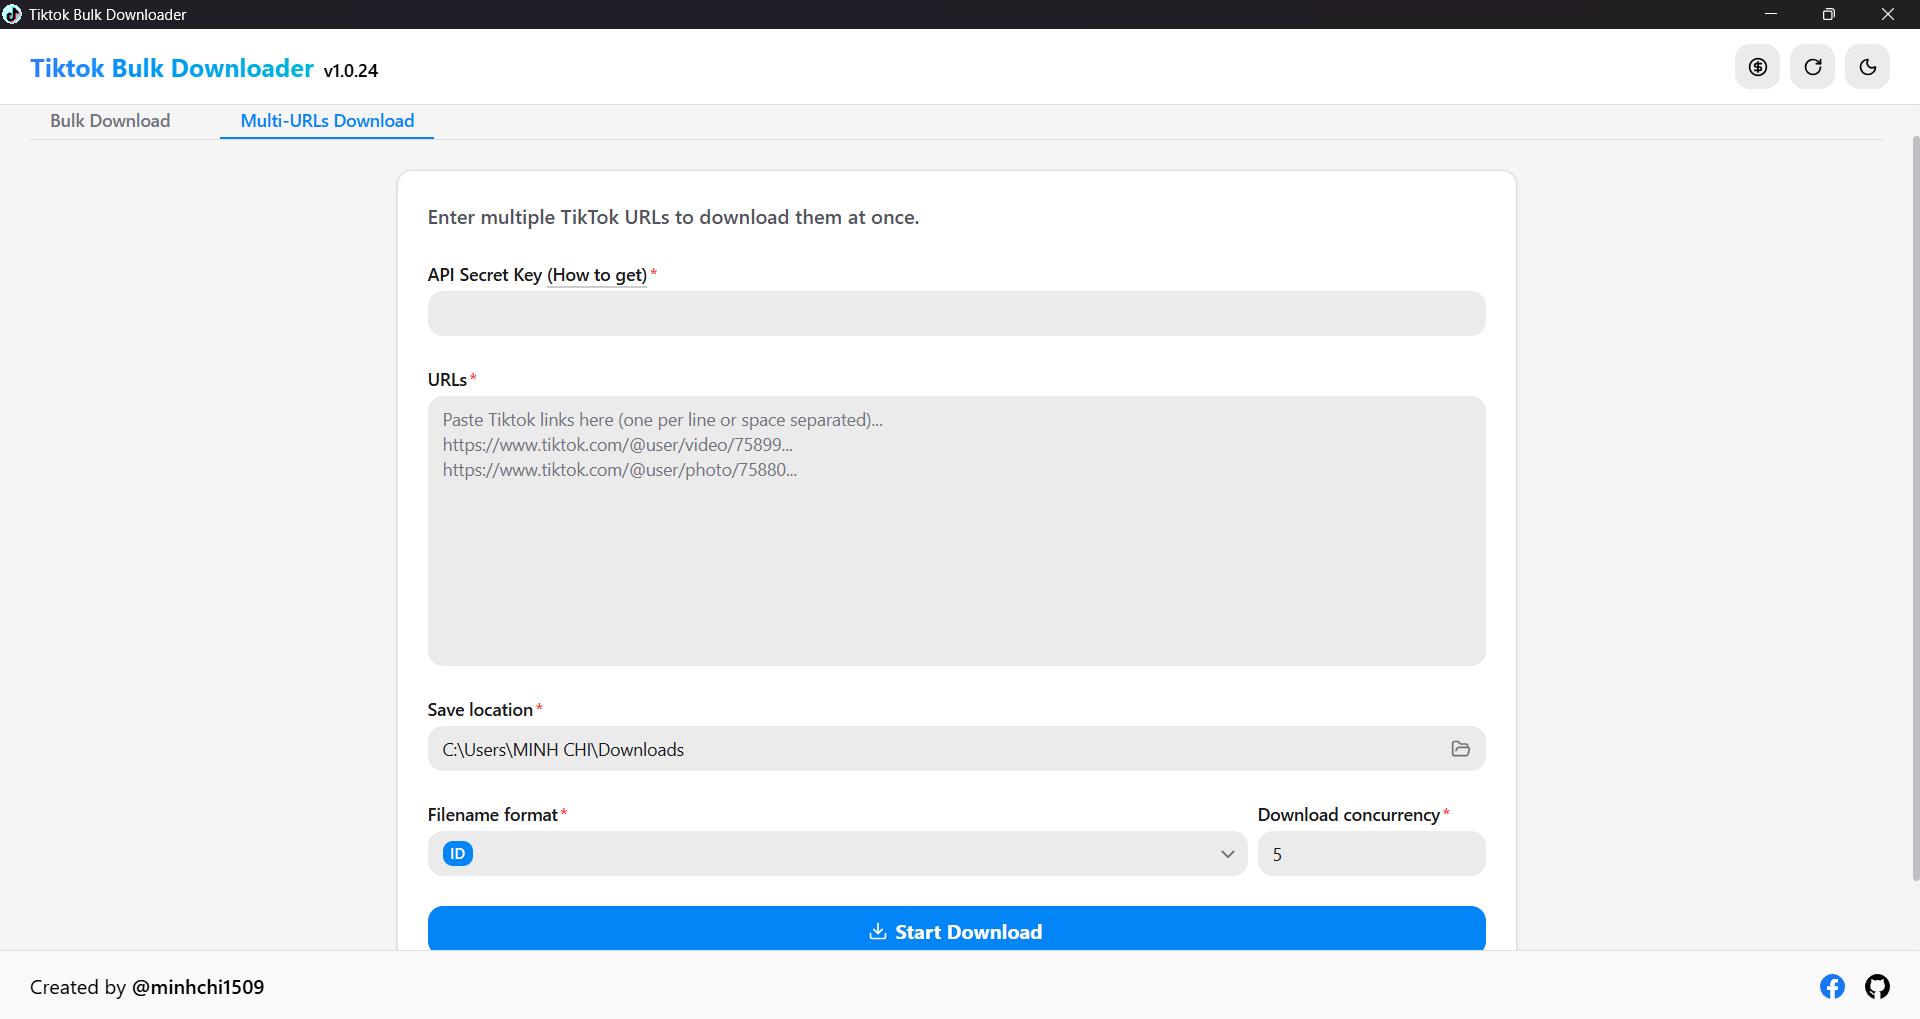Click the refresh reload icon button

click(1812, 67)
